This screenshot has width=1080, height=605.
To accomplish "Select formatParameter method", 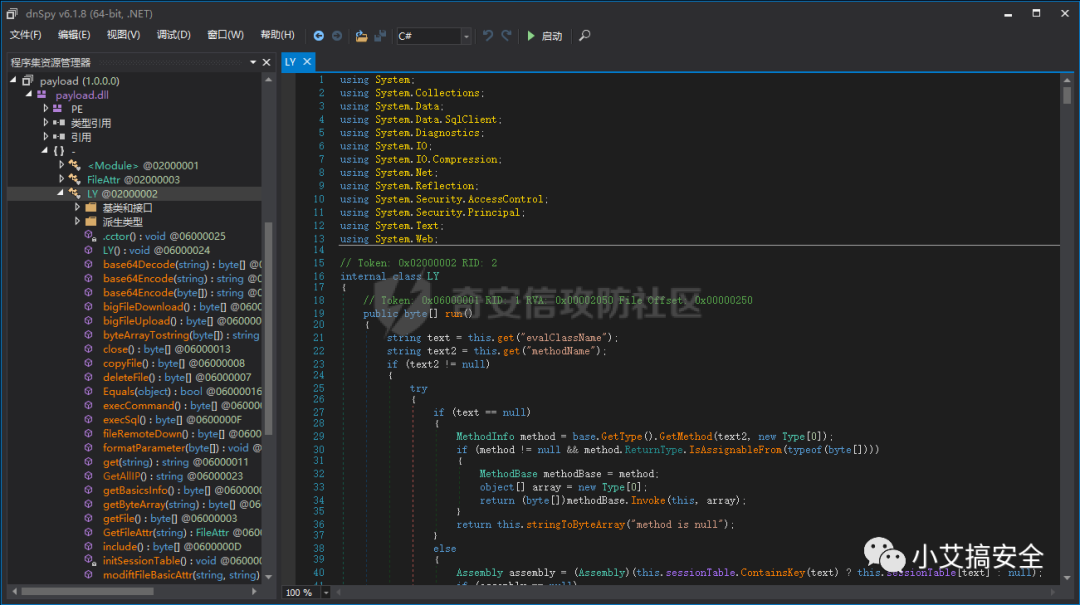I will click(182, 449).
